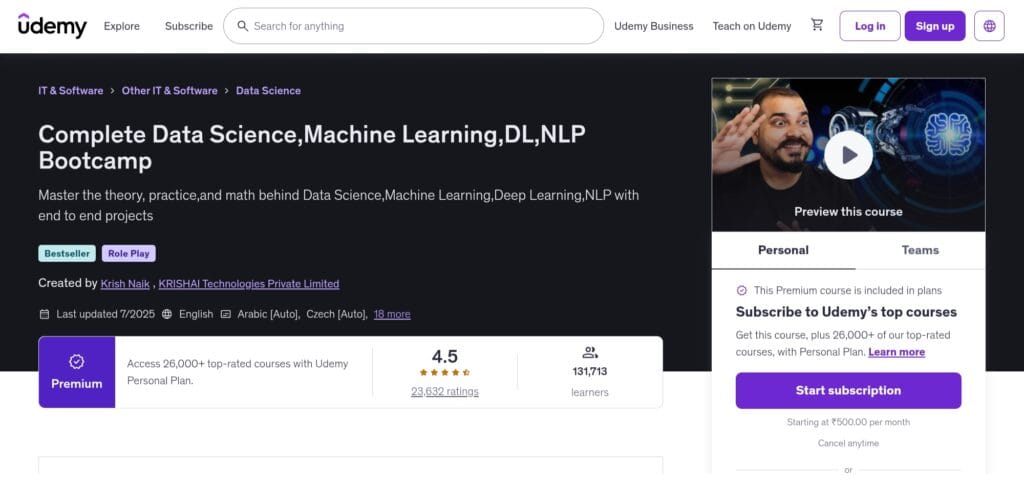Click the globe icon beside English
The width and height of the screenshot is (1024, 481).
(167, 314)
